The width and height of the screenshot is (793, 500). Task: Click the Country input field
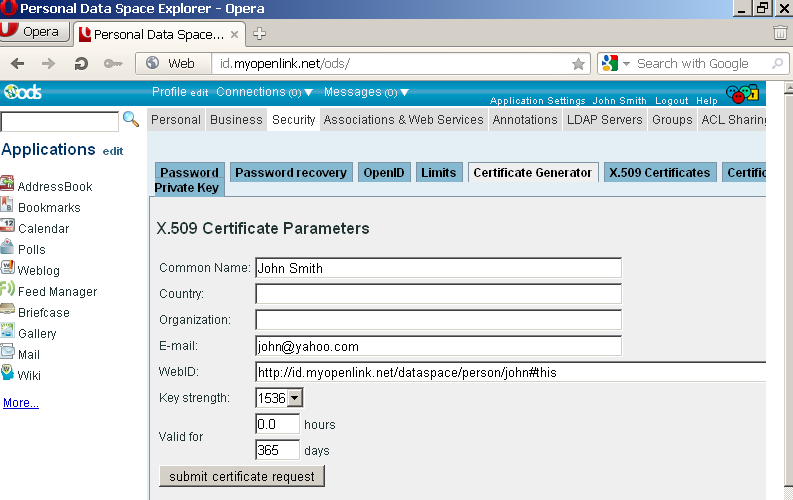point(438,294)
